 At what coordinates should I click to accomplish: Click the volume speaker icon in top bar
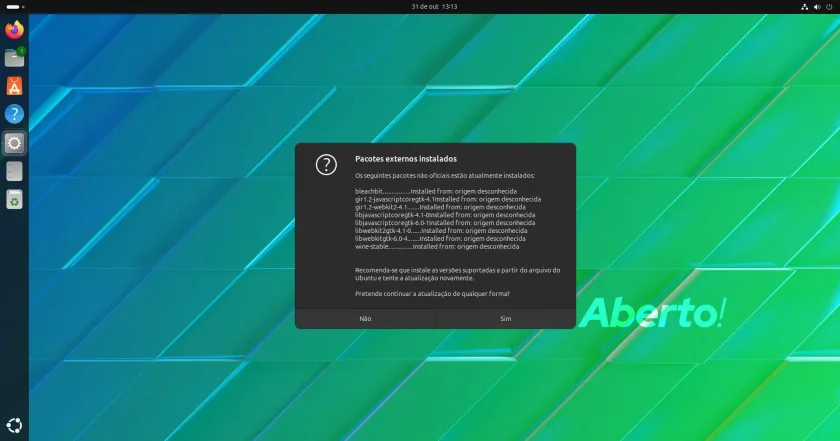tap(817, 6)
